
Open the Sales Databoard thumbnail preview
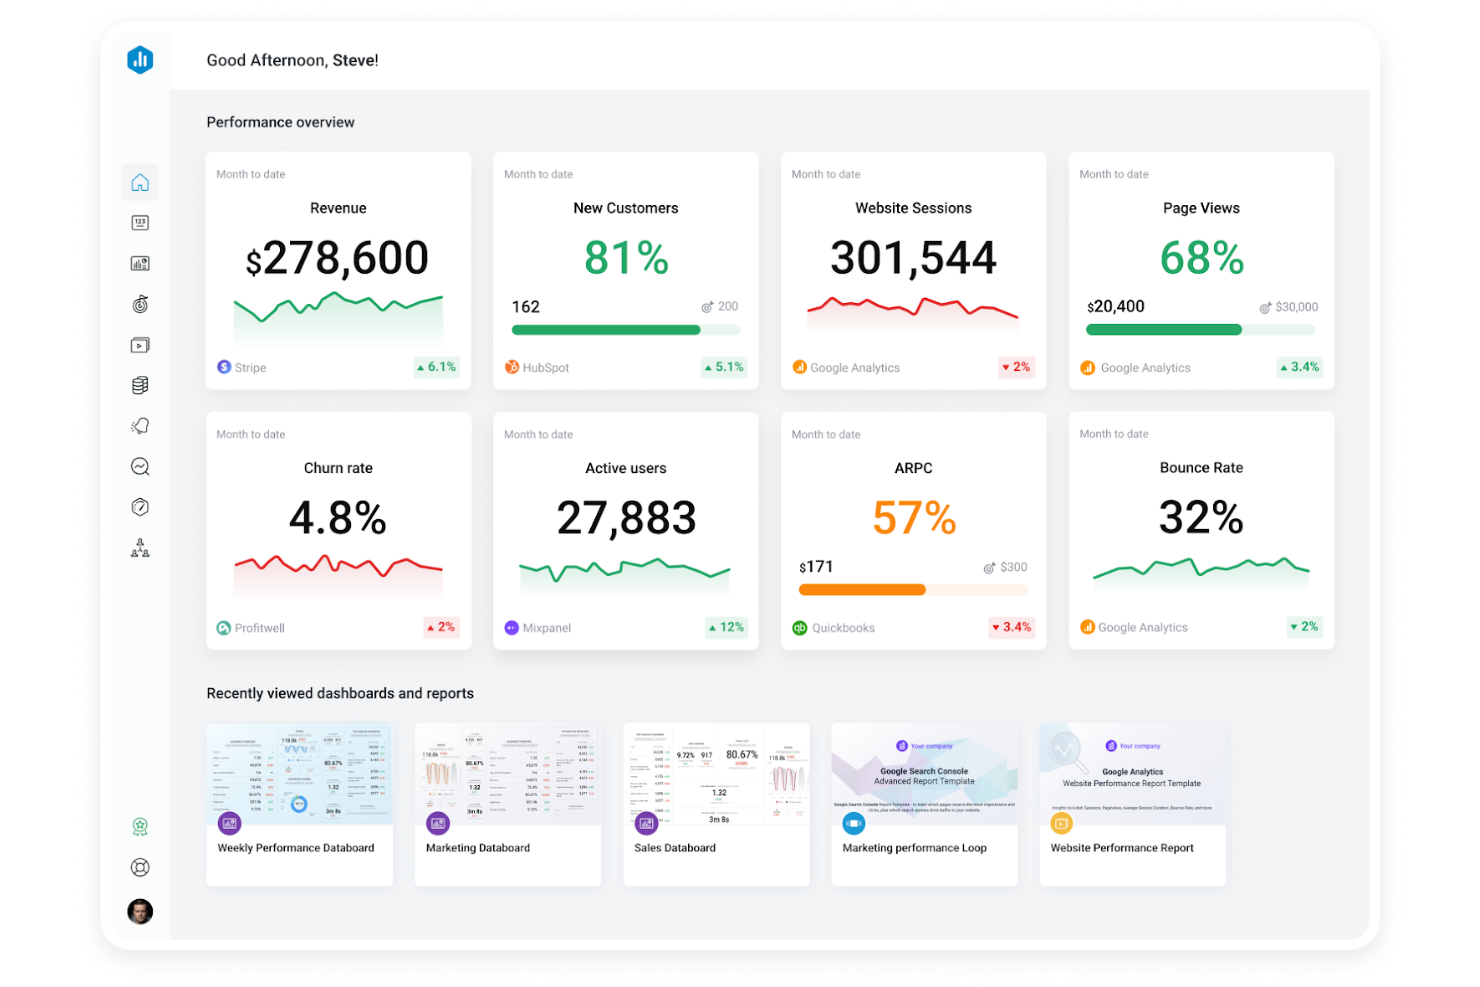pyautogui.click(x=716, y=774)
